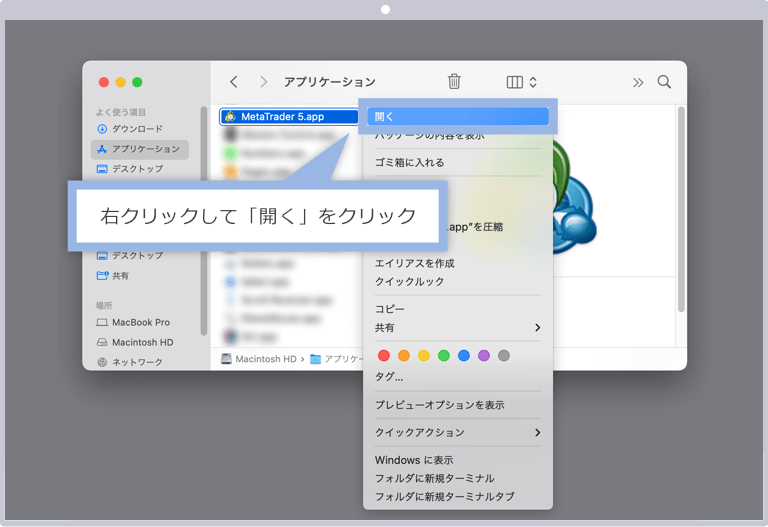Apply the yellow tag color
The width and height of the screenshot is (768, 527).
pyautogui.click(x=424, y=356)
